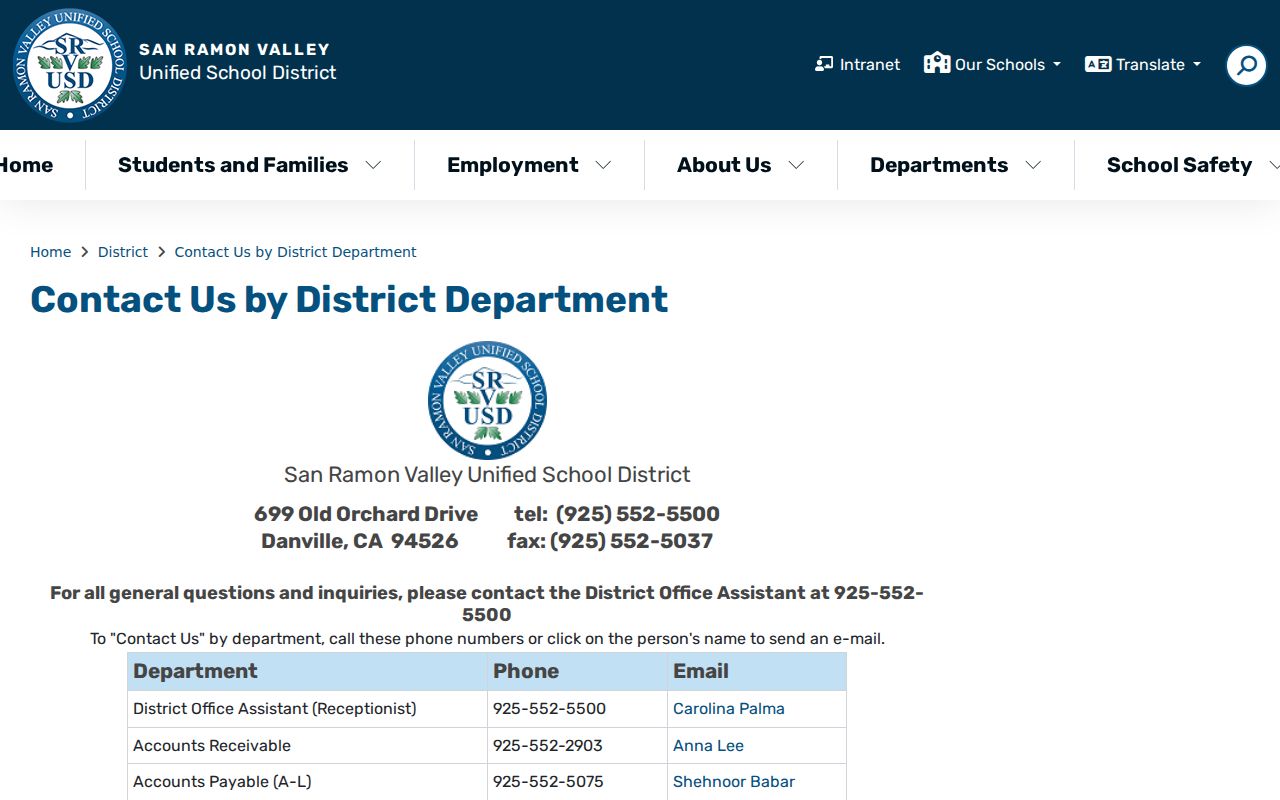Click the district seal above the address
The image size is (1280, 800).
coord(487,400)
